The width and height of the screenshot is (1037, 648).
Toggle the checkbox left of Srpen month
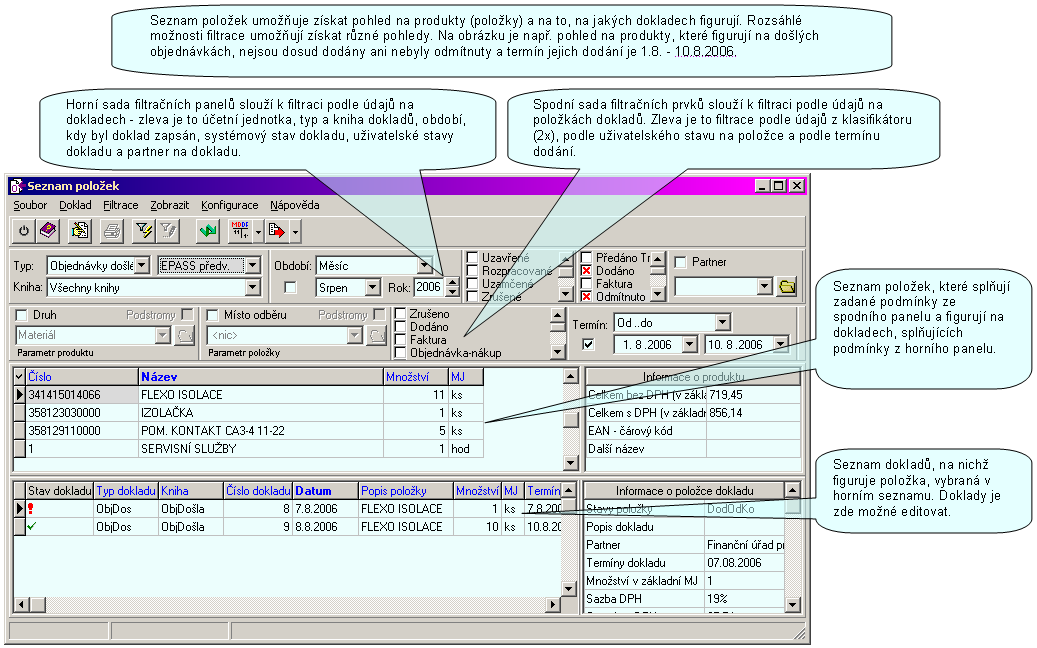(x=290, y=287)
